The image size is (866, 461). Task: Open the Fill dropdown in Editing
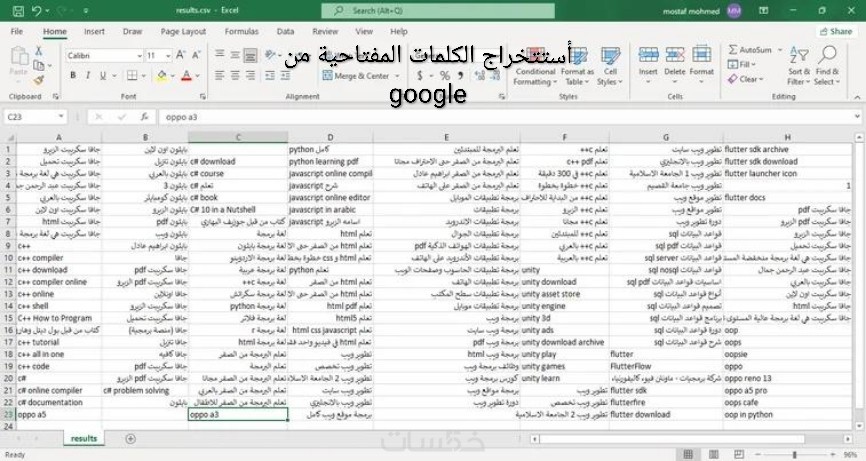point(742,64)
